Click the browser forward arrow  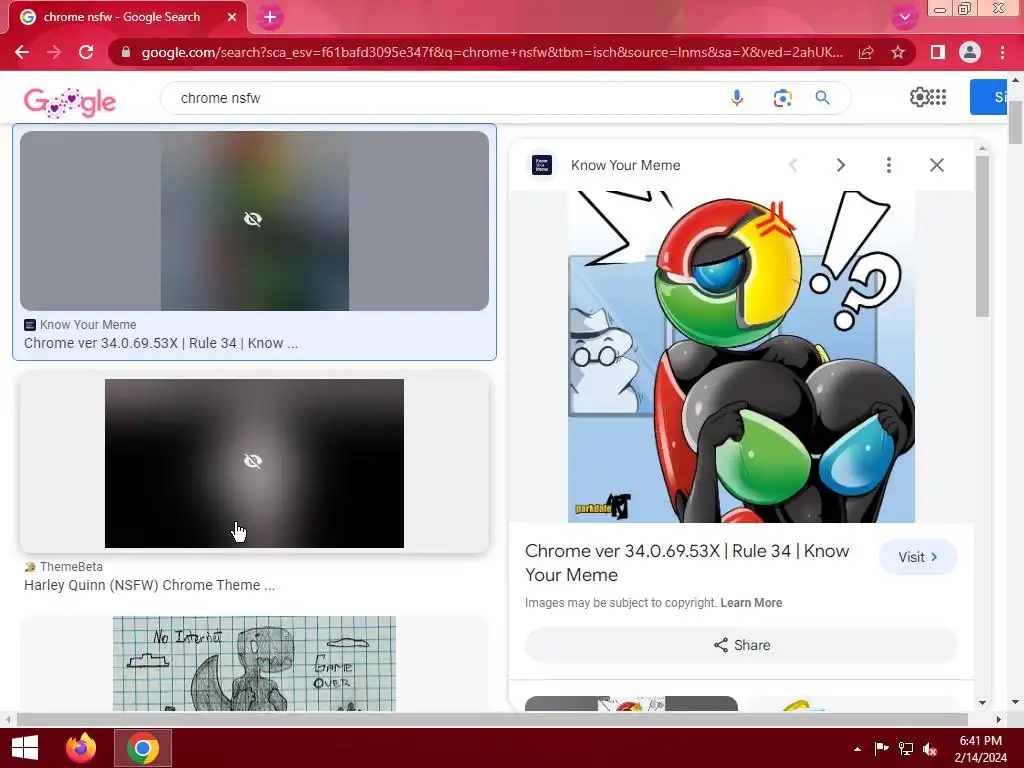coord(54,52)
